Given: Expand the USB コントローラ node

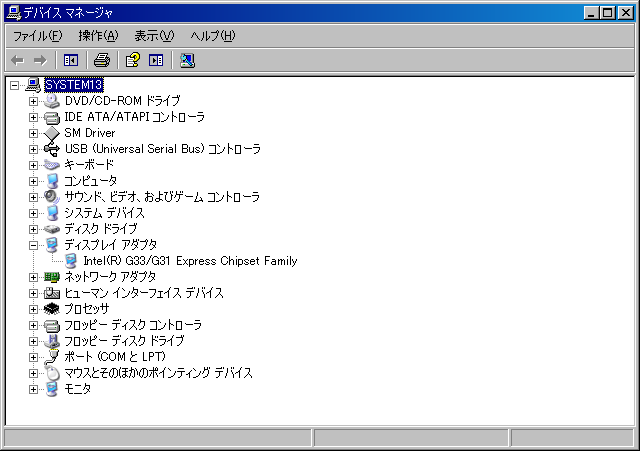Looking at the screenshot, I should coord(33,149).
